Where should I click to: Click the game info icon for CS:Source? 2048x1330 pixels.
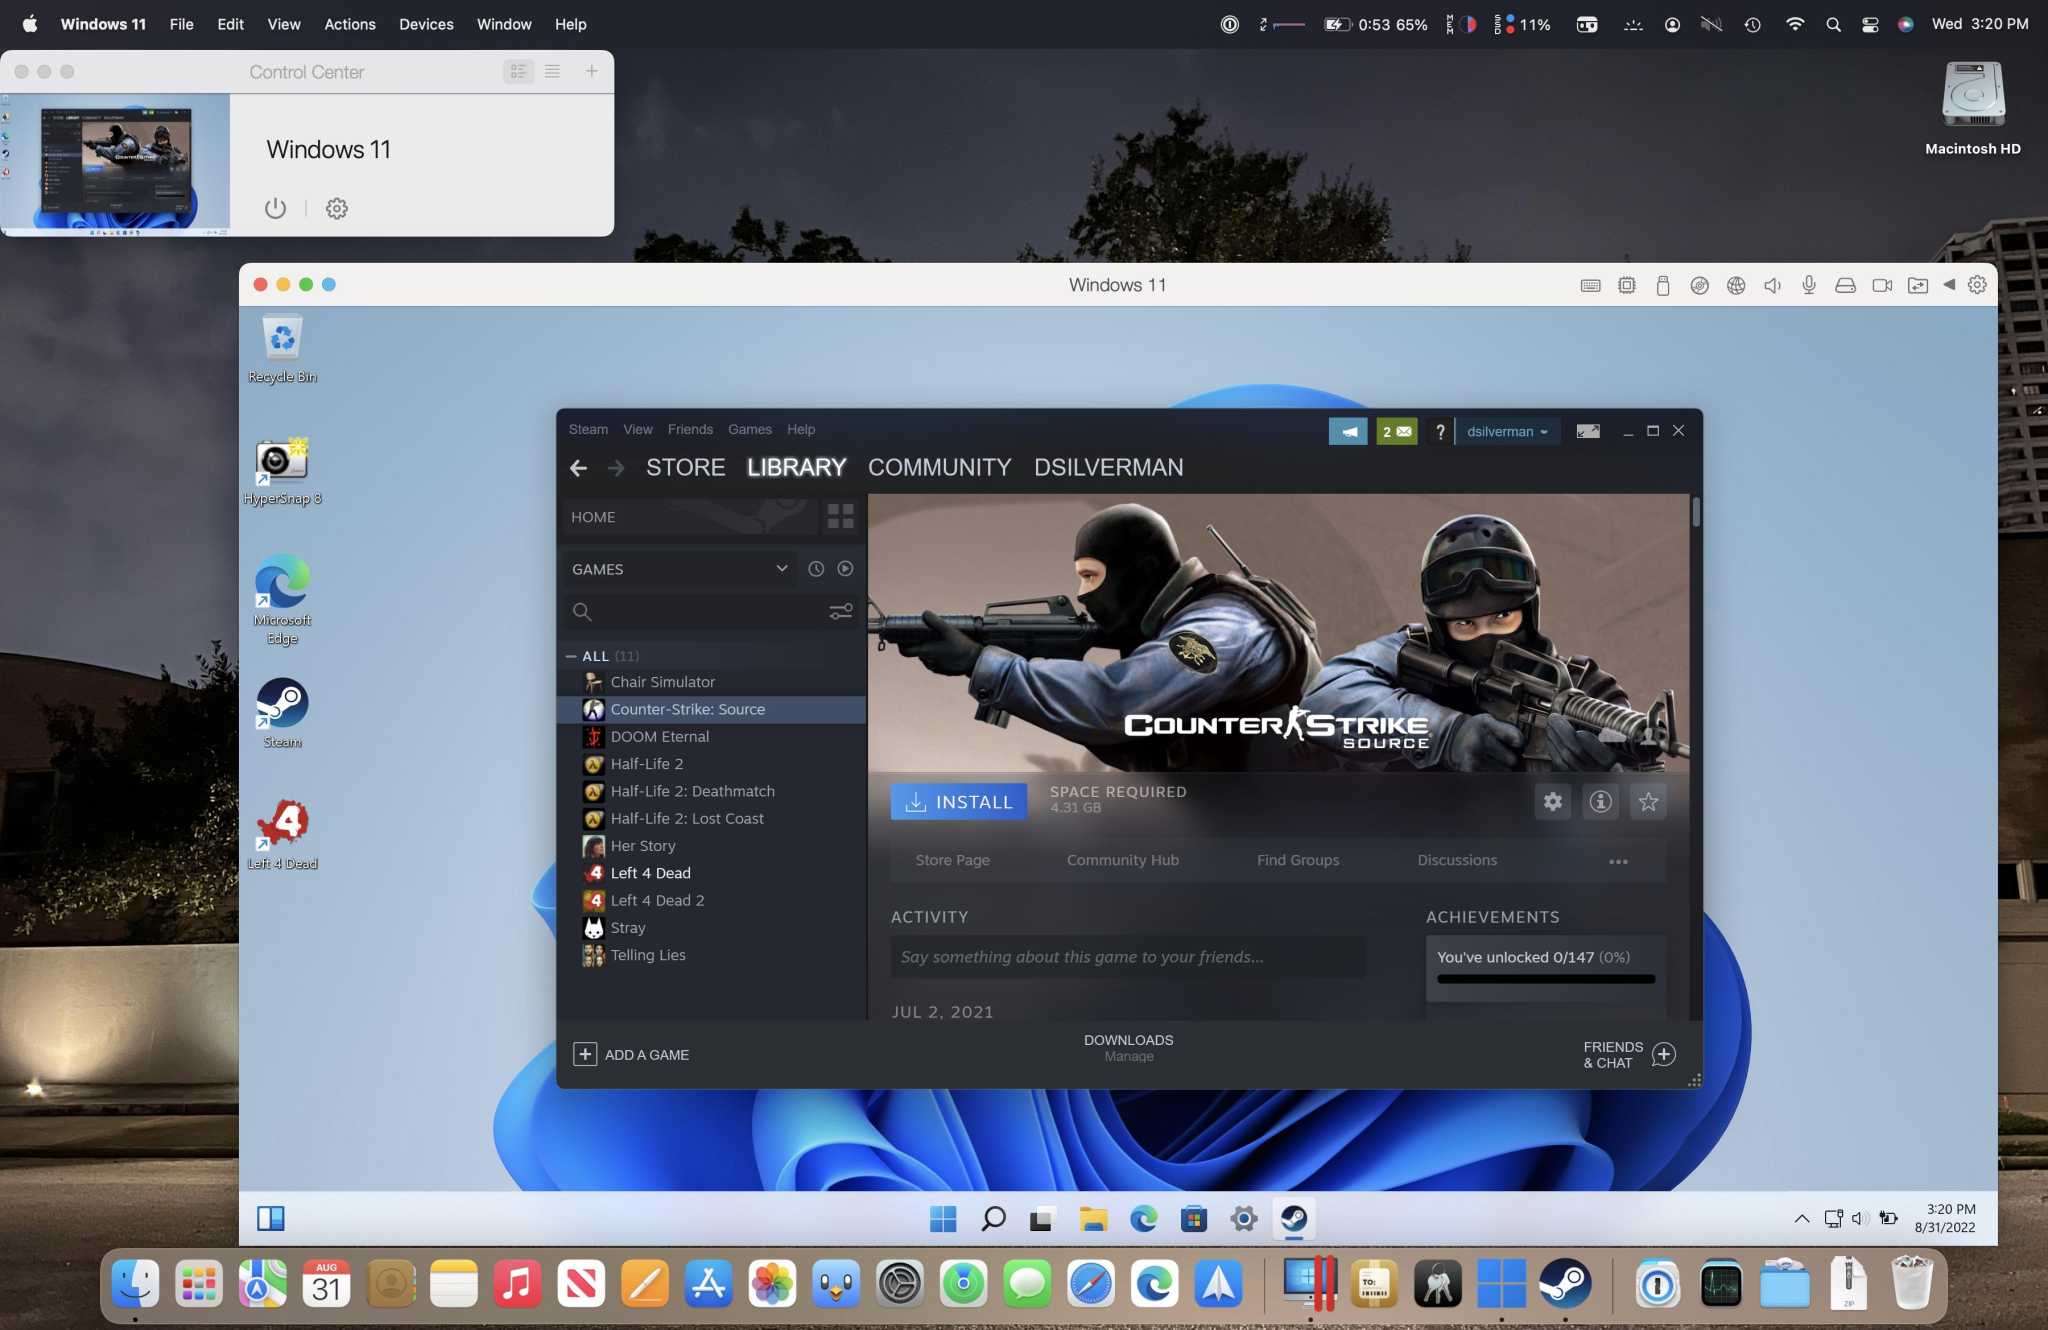(1600, 802)
